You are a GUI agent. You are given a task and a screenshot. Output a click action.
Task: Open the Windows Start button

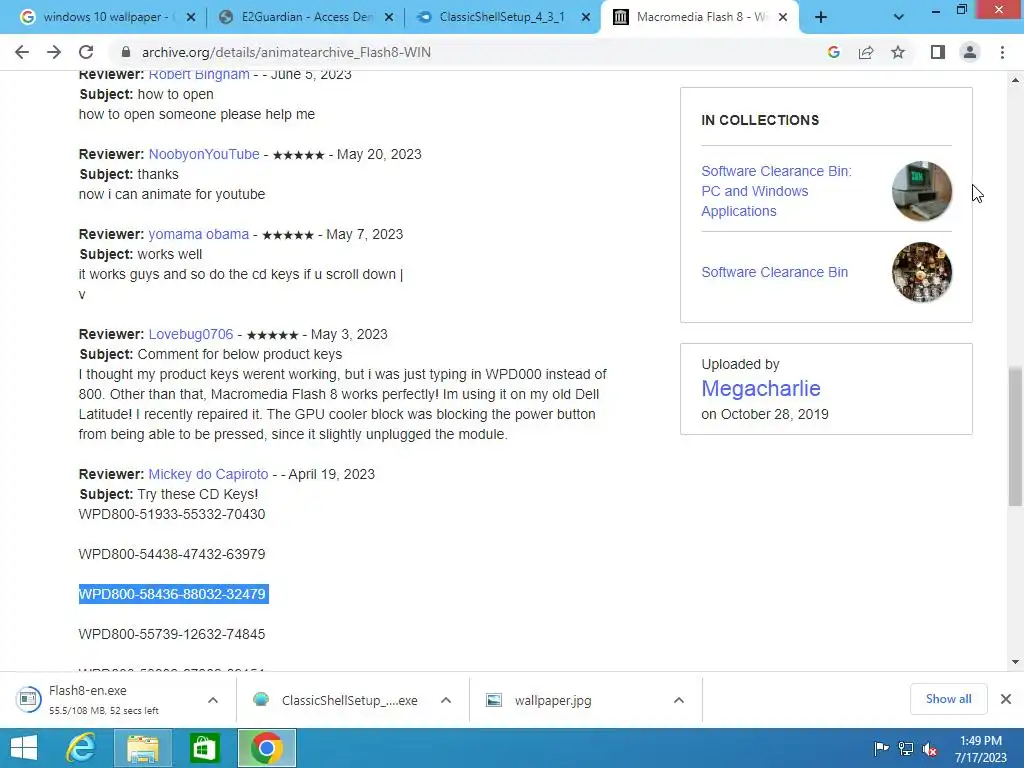[24, 748]
